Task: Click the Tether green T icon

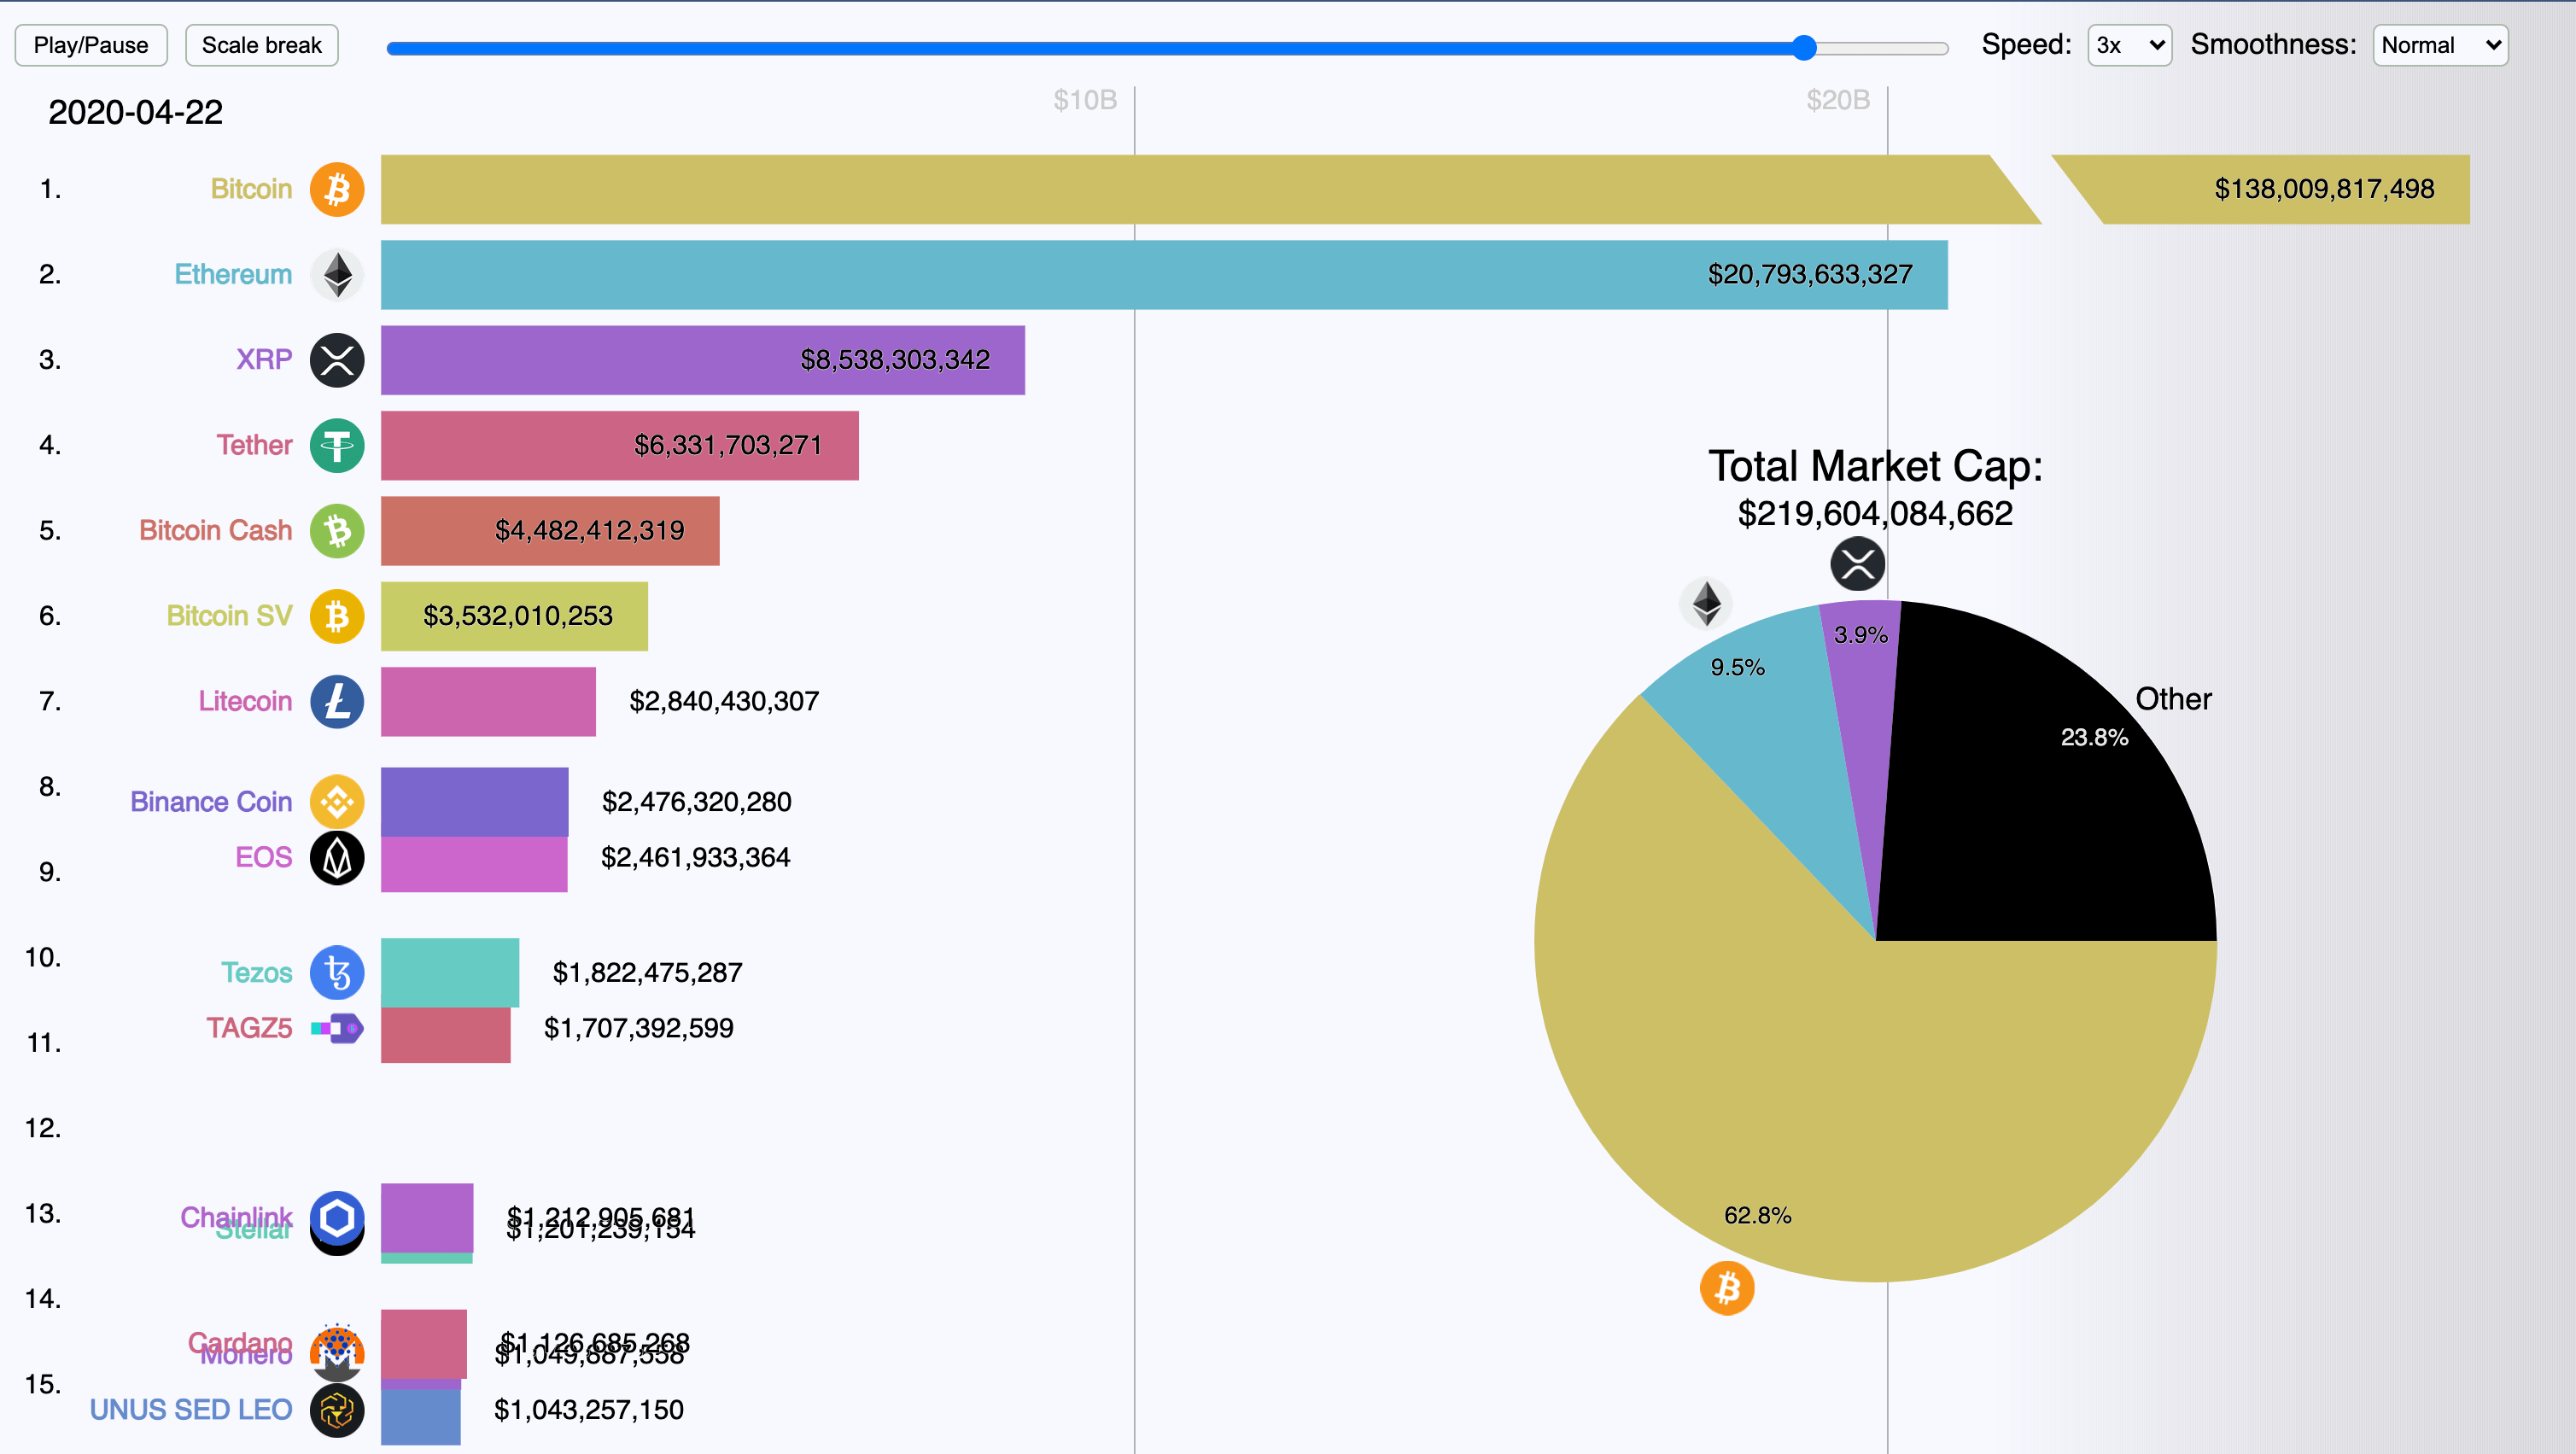Action: [337, 445]
